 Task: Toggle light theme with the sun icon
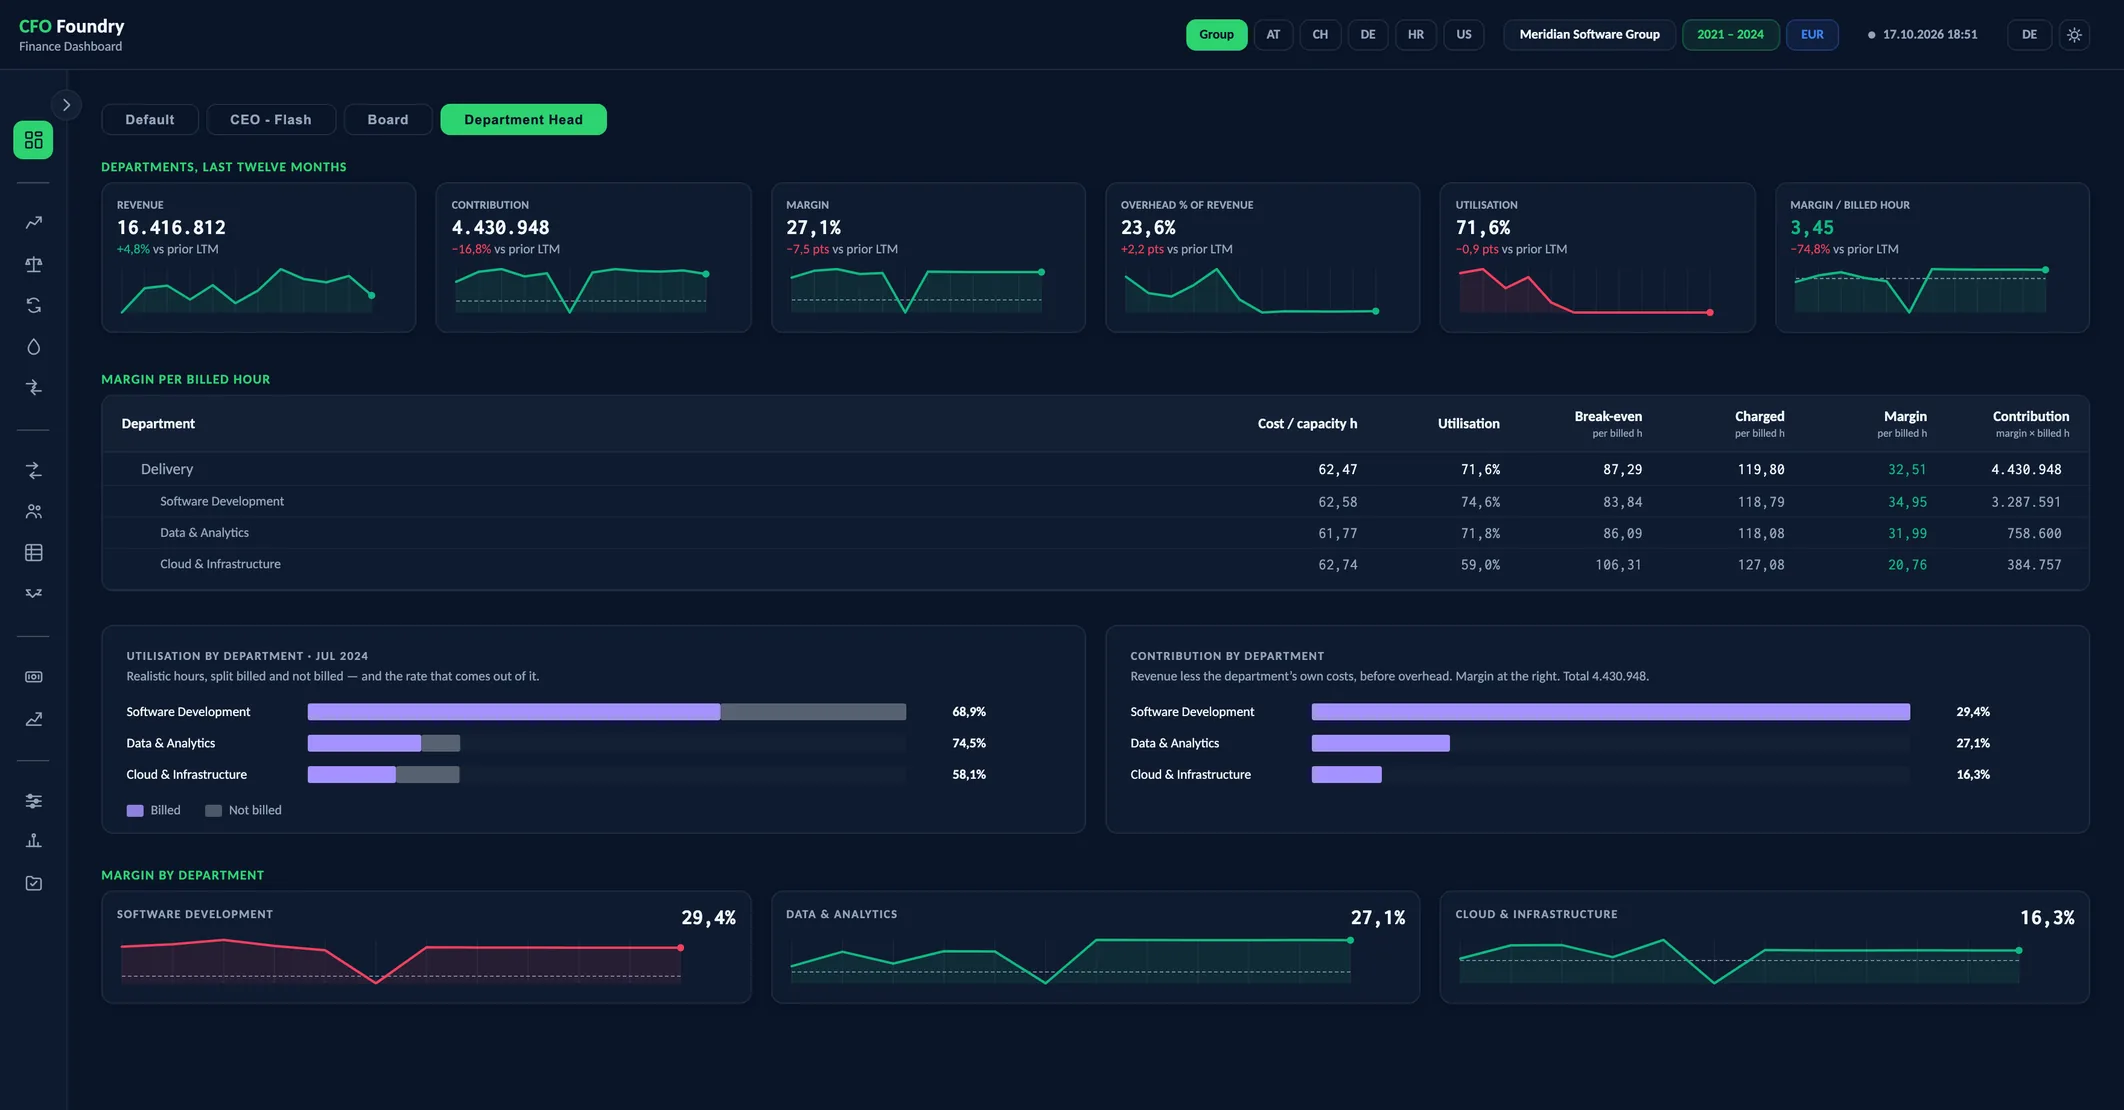tap(2074, 34)
